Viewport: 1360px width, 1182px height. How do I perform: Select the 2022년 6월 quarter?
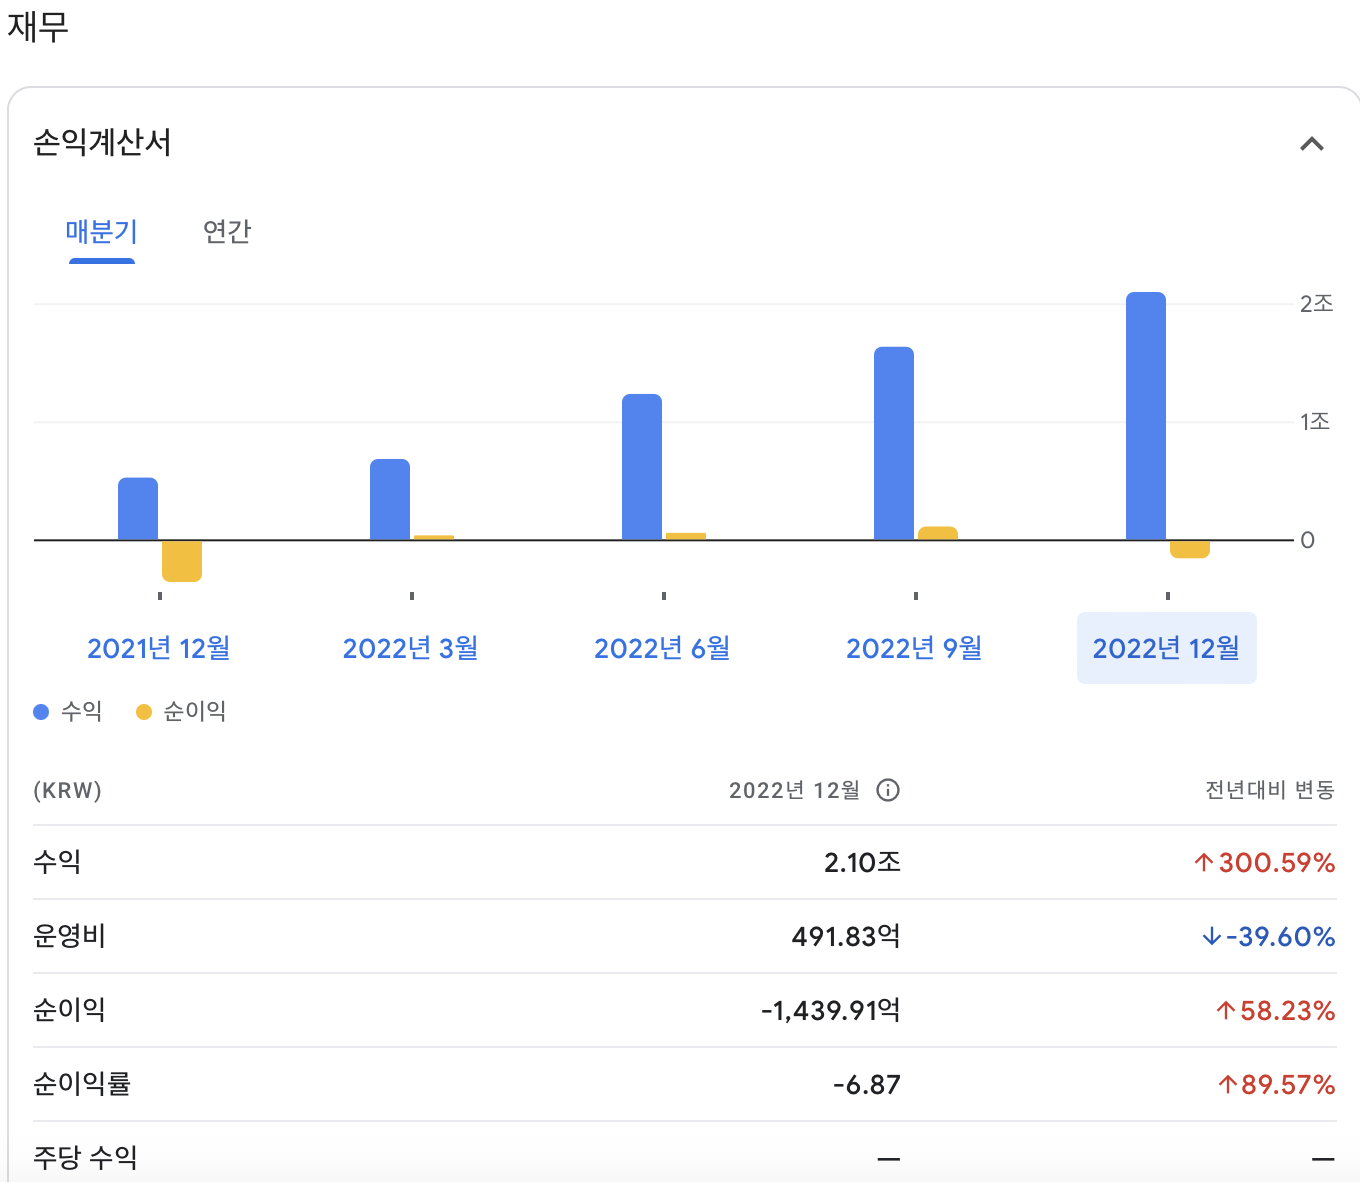tap(662, 648)
